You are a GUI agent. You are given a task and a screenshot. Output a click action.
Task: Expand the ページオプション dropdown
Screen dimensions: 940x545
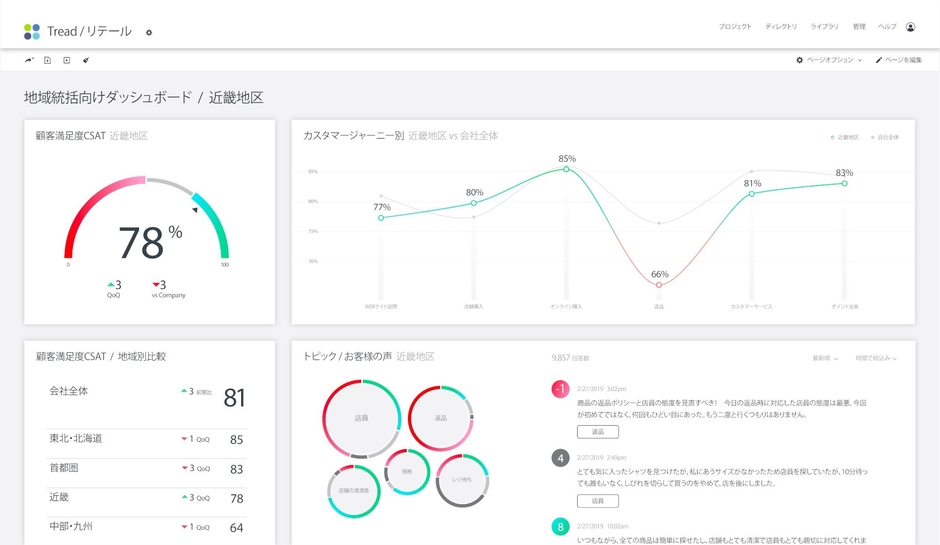coord(828,60)
